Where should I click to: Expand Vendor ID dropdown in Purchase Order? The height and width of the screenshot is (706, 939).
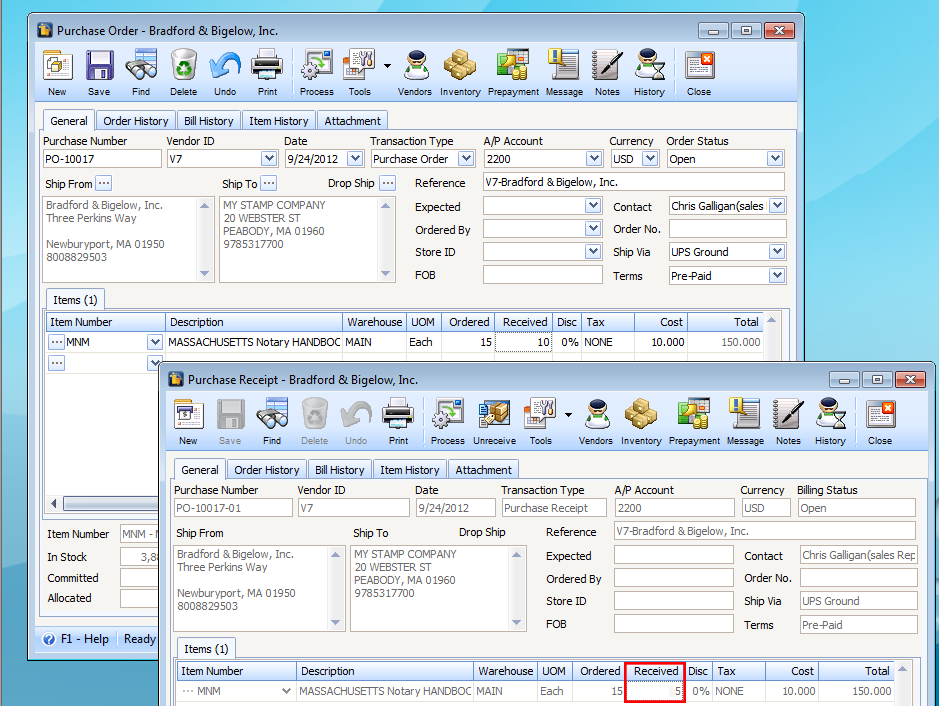pos(269,159)
